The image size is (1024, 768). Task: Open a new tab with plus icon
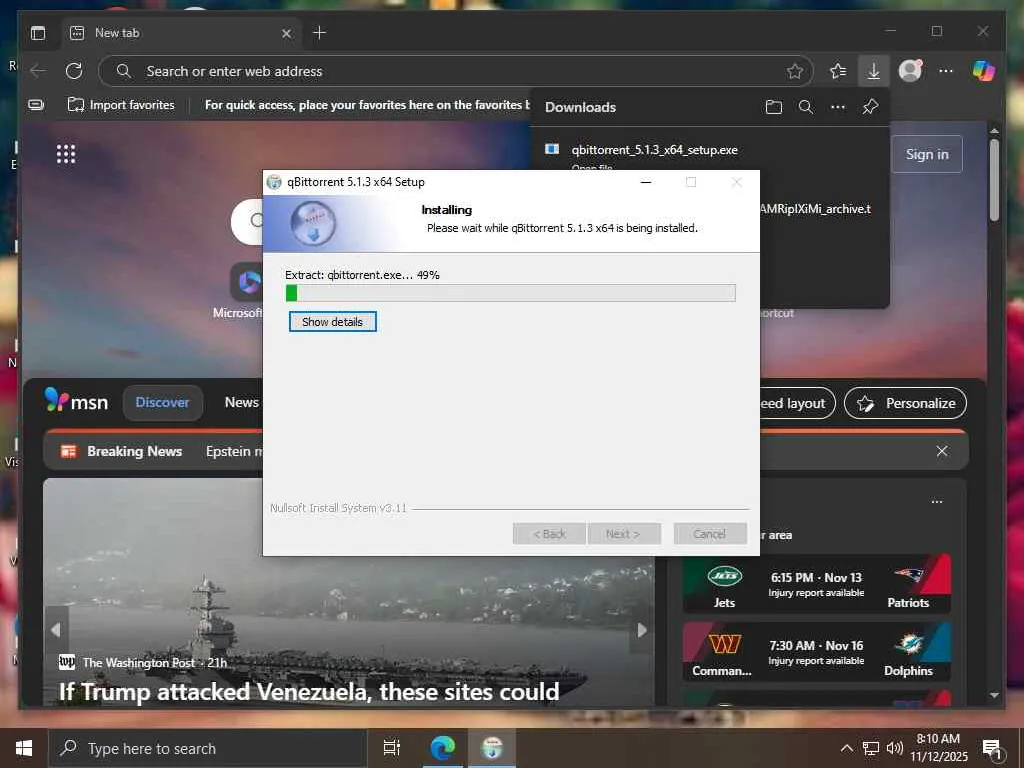click(x=319, y=33)
